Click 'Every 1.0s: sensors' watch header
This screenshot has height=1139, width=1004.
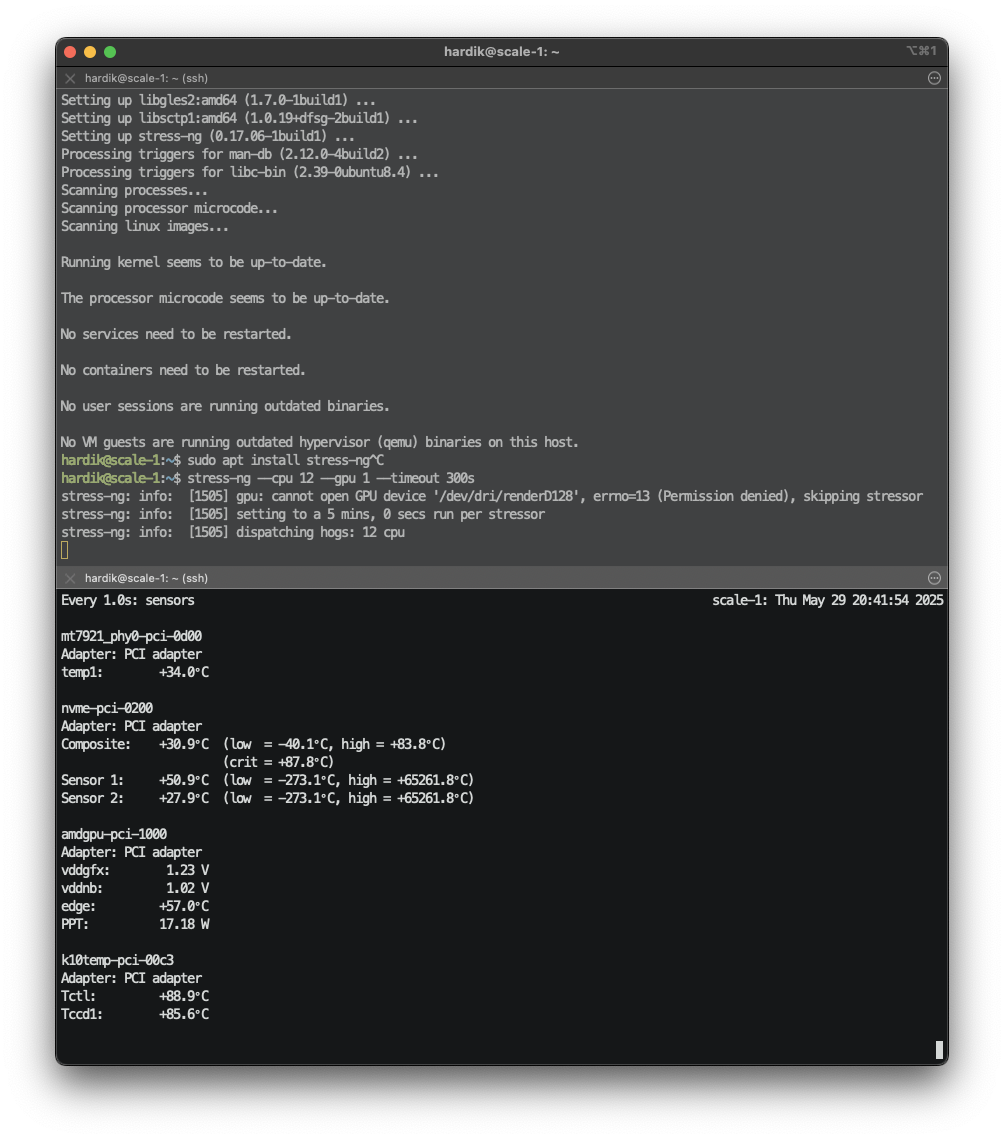(128, 600)
